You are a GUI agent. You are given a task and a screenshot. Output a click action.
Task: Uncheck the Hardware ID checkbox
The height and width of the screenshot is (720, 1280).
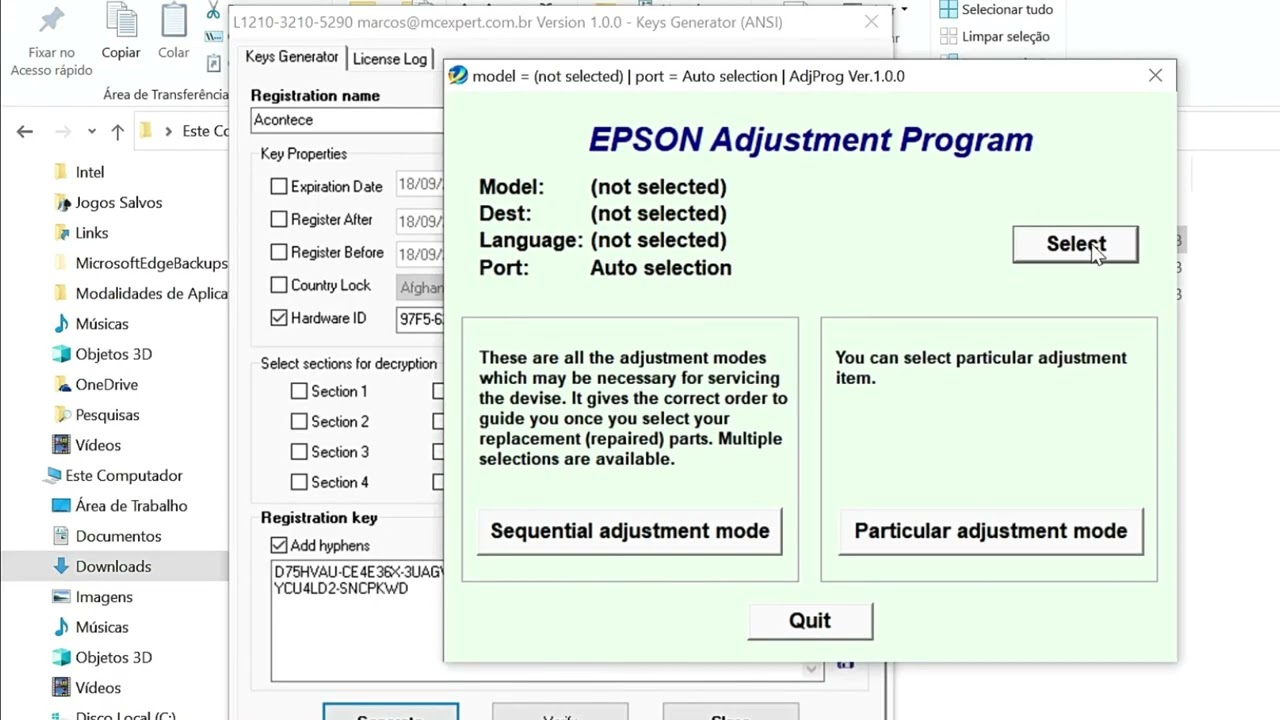(x=279, y=318)
